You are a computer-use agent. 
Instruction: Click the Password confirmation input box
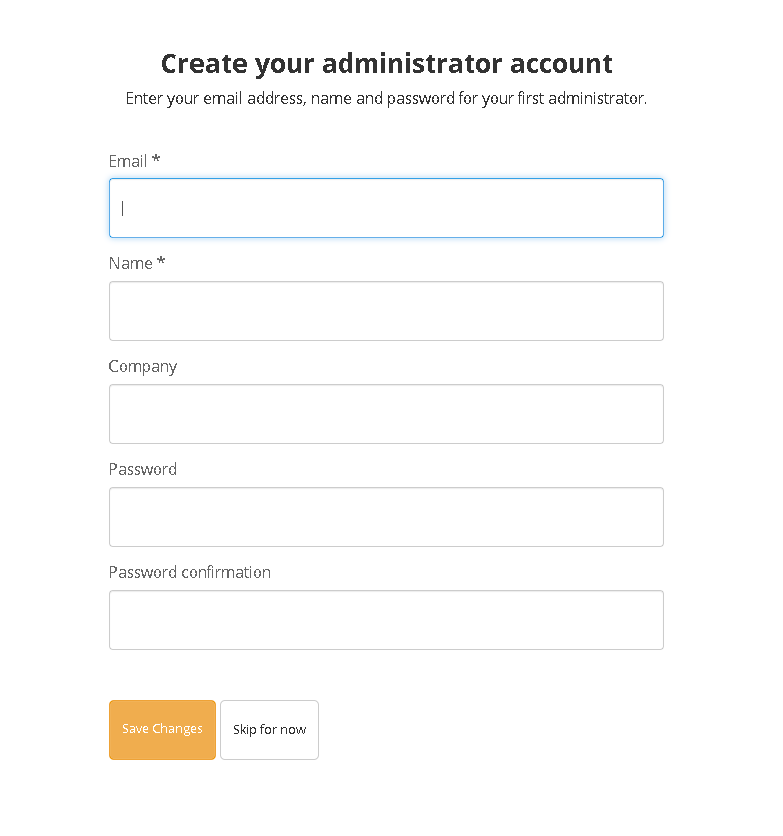[x=386, y=620]
